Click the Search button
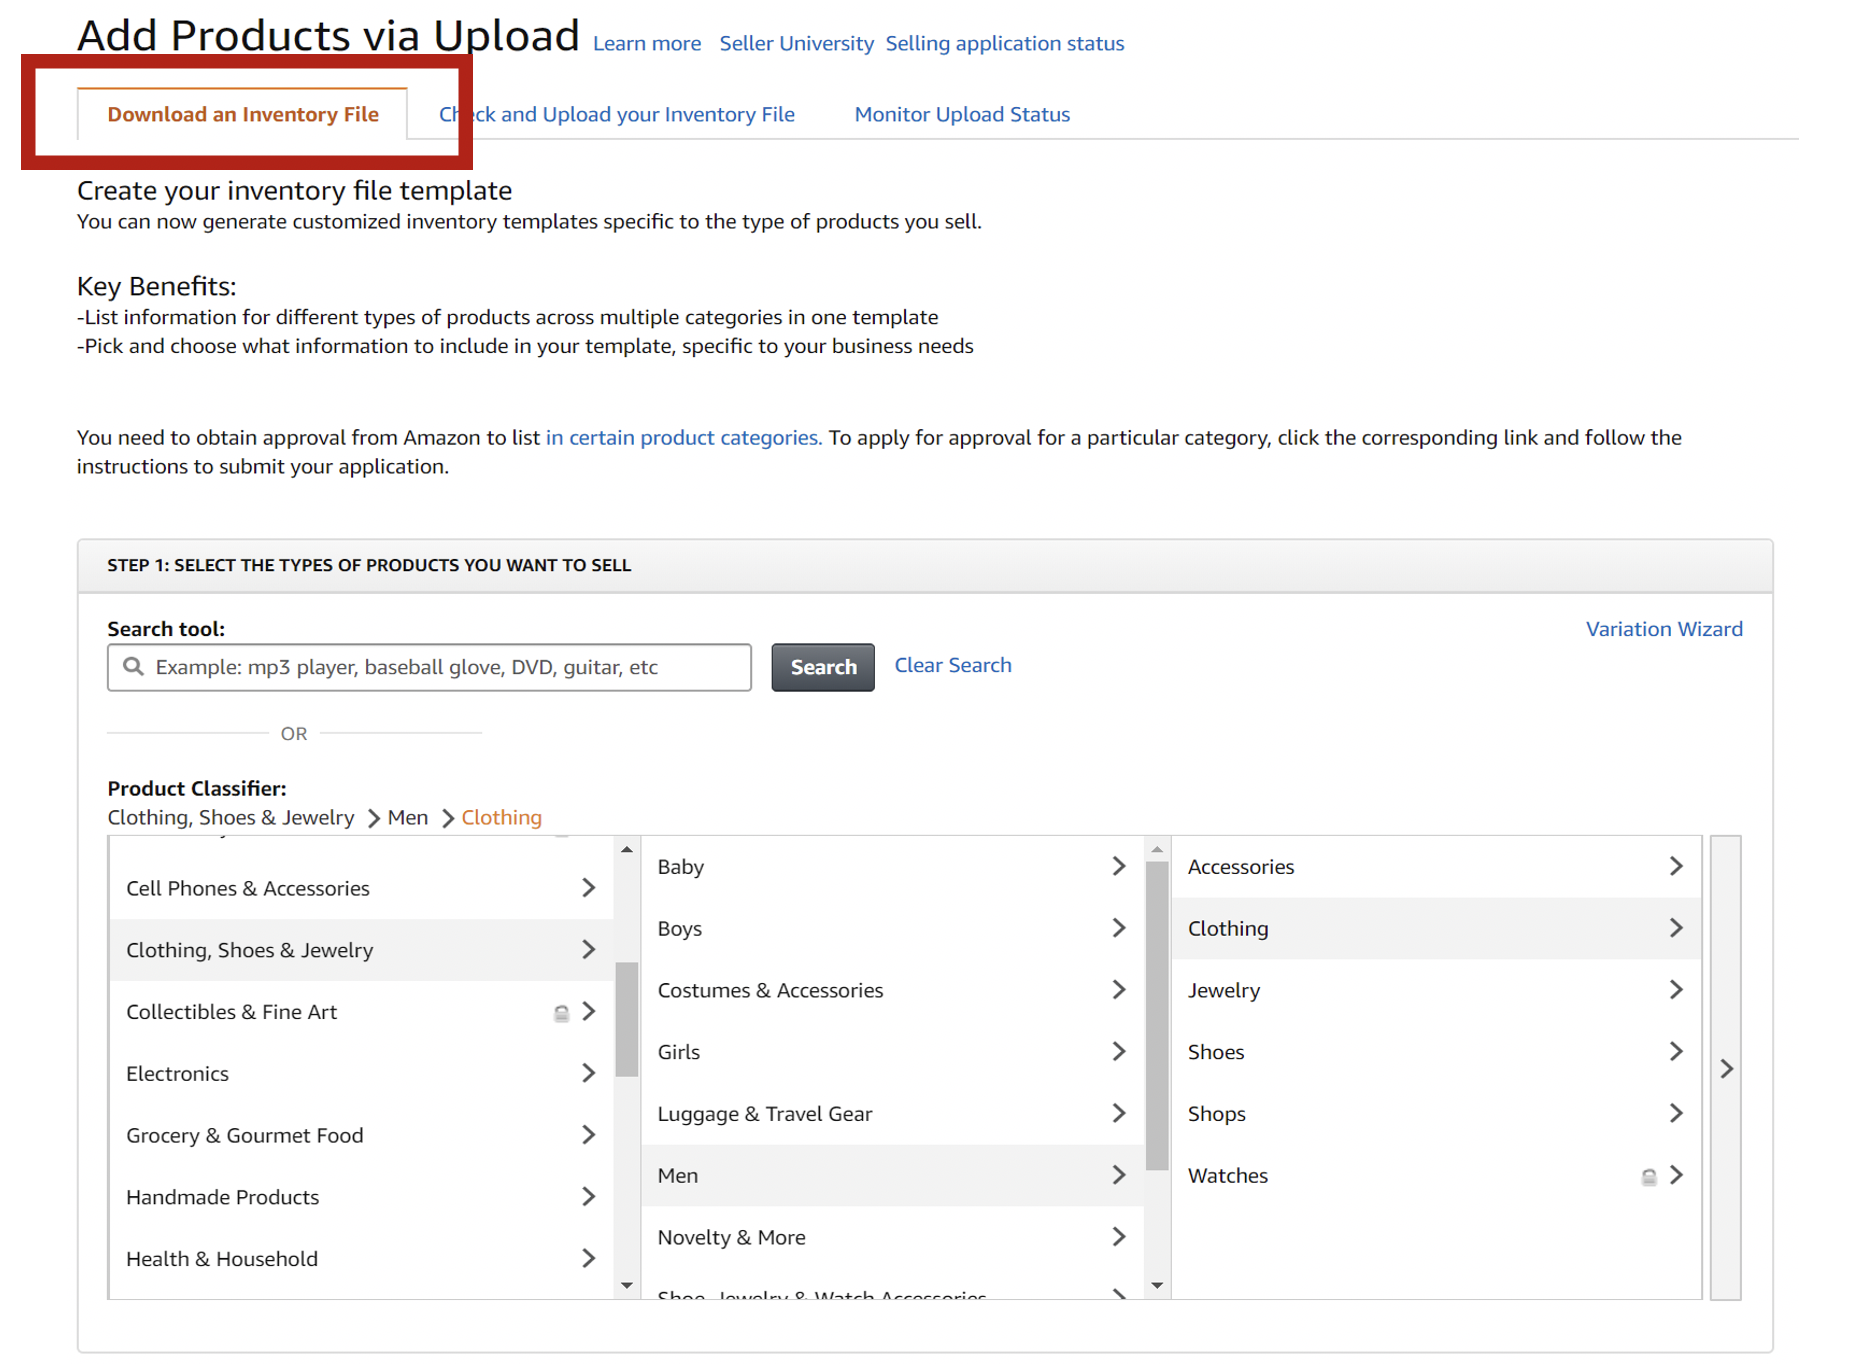Viewport: 1852px width, 1364px height. [823, 667]
